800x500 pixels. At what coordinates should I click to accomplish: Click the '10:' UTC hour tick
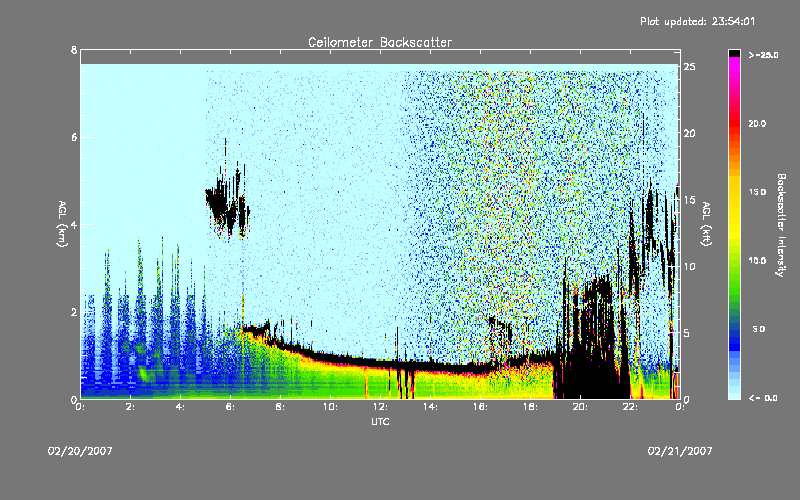331,407
